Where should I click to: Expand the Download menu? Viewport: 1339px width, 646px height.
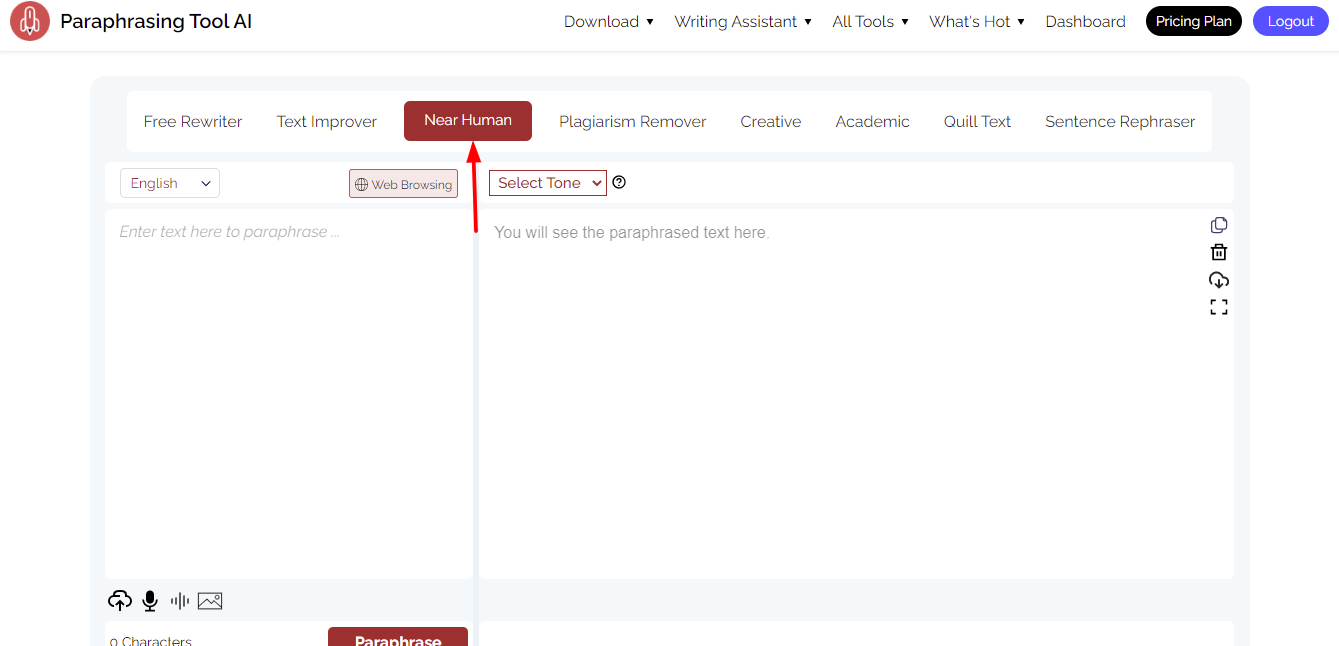[608, 21]
